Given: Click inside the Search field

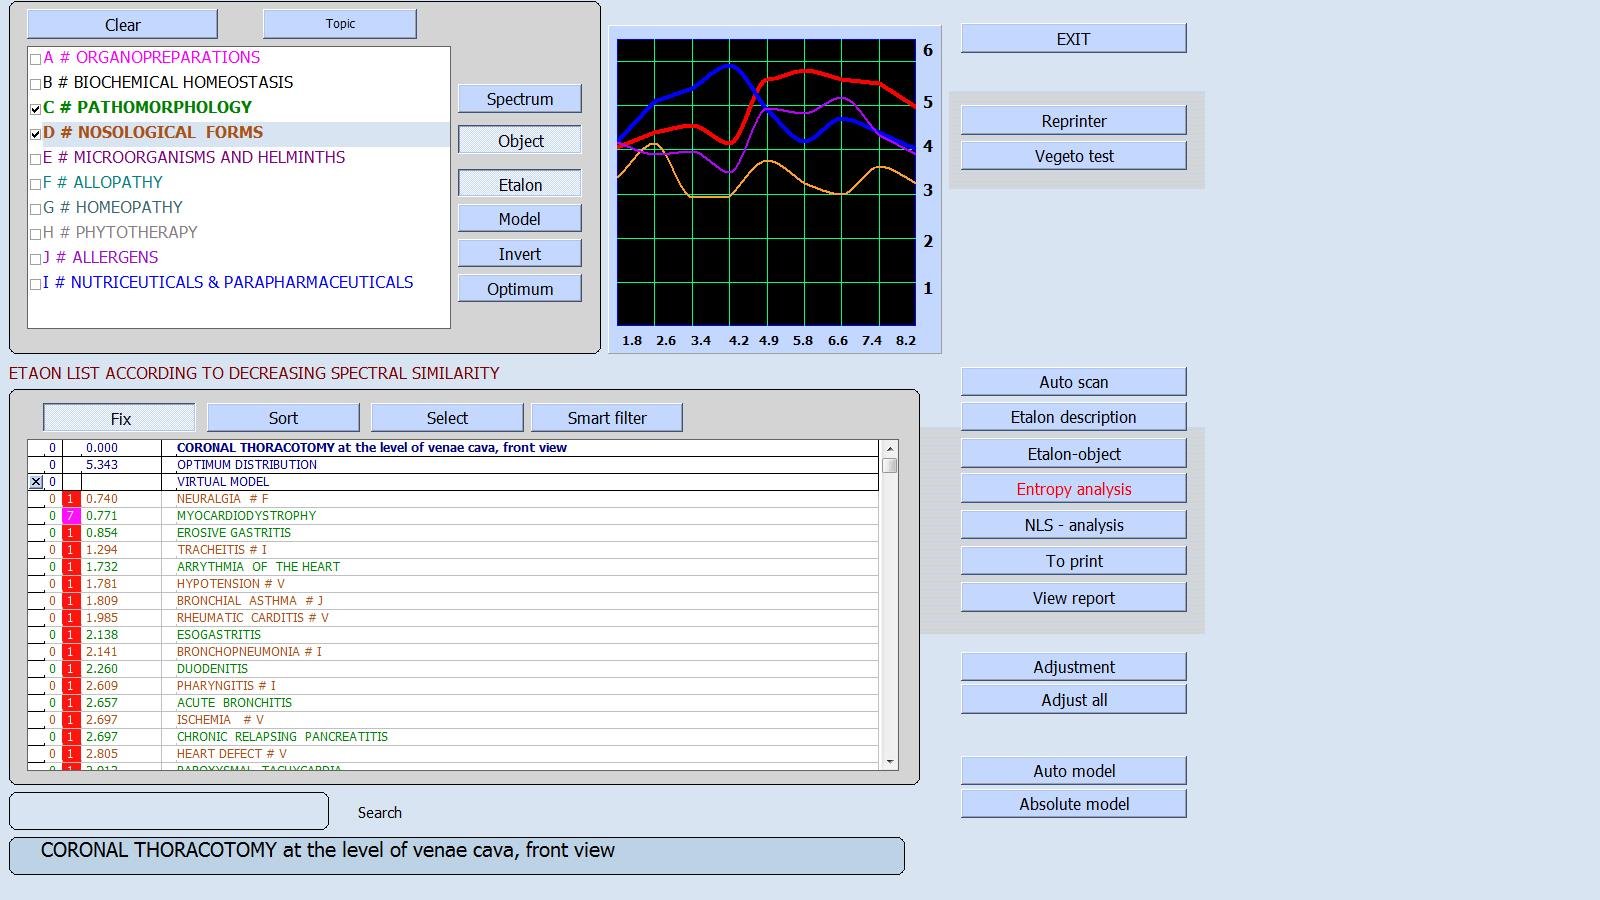Looking at the screenshot, I should click(x=167, y=811).
